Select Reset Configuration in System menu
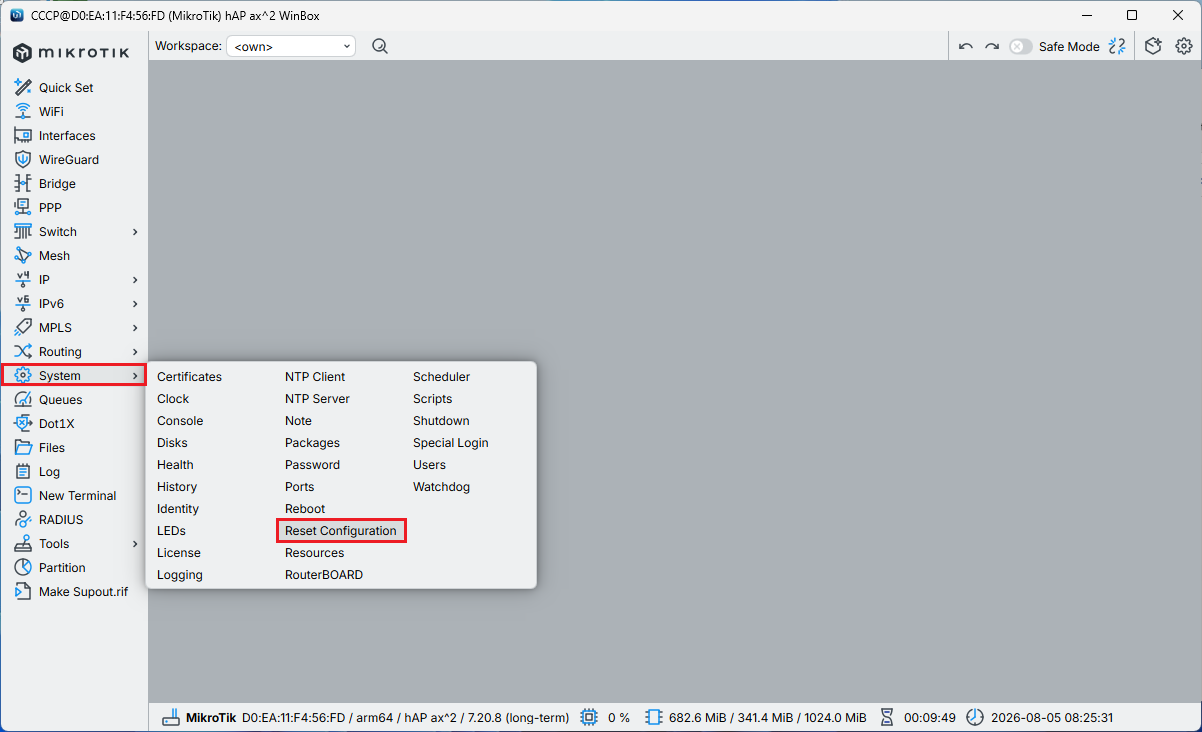This screenshot has height=732, width=1202. tap(341, 531)
